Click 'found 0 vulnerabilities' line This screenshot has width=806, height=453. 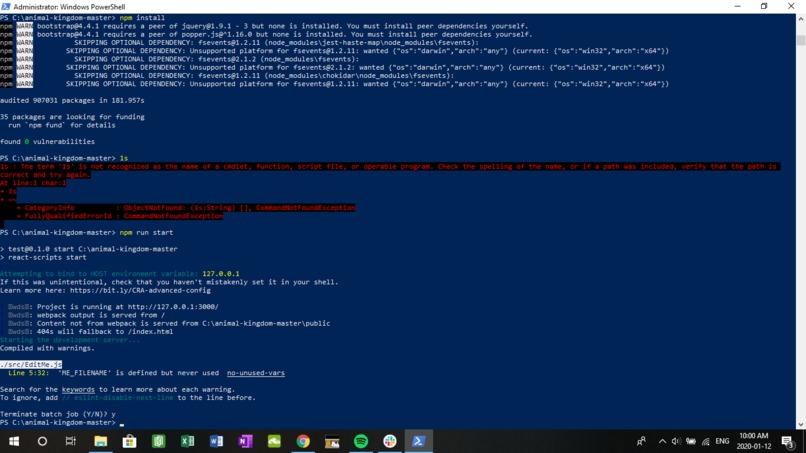47,141
